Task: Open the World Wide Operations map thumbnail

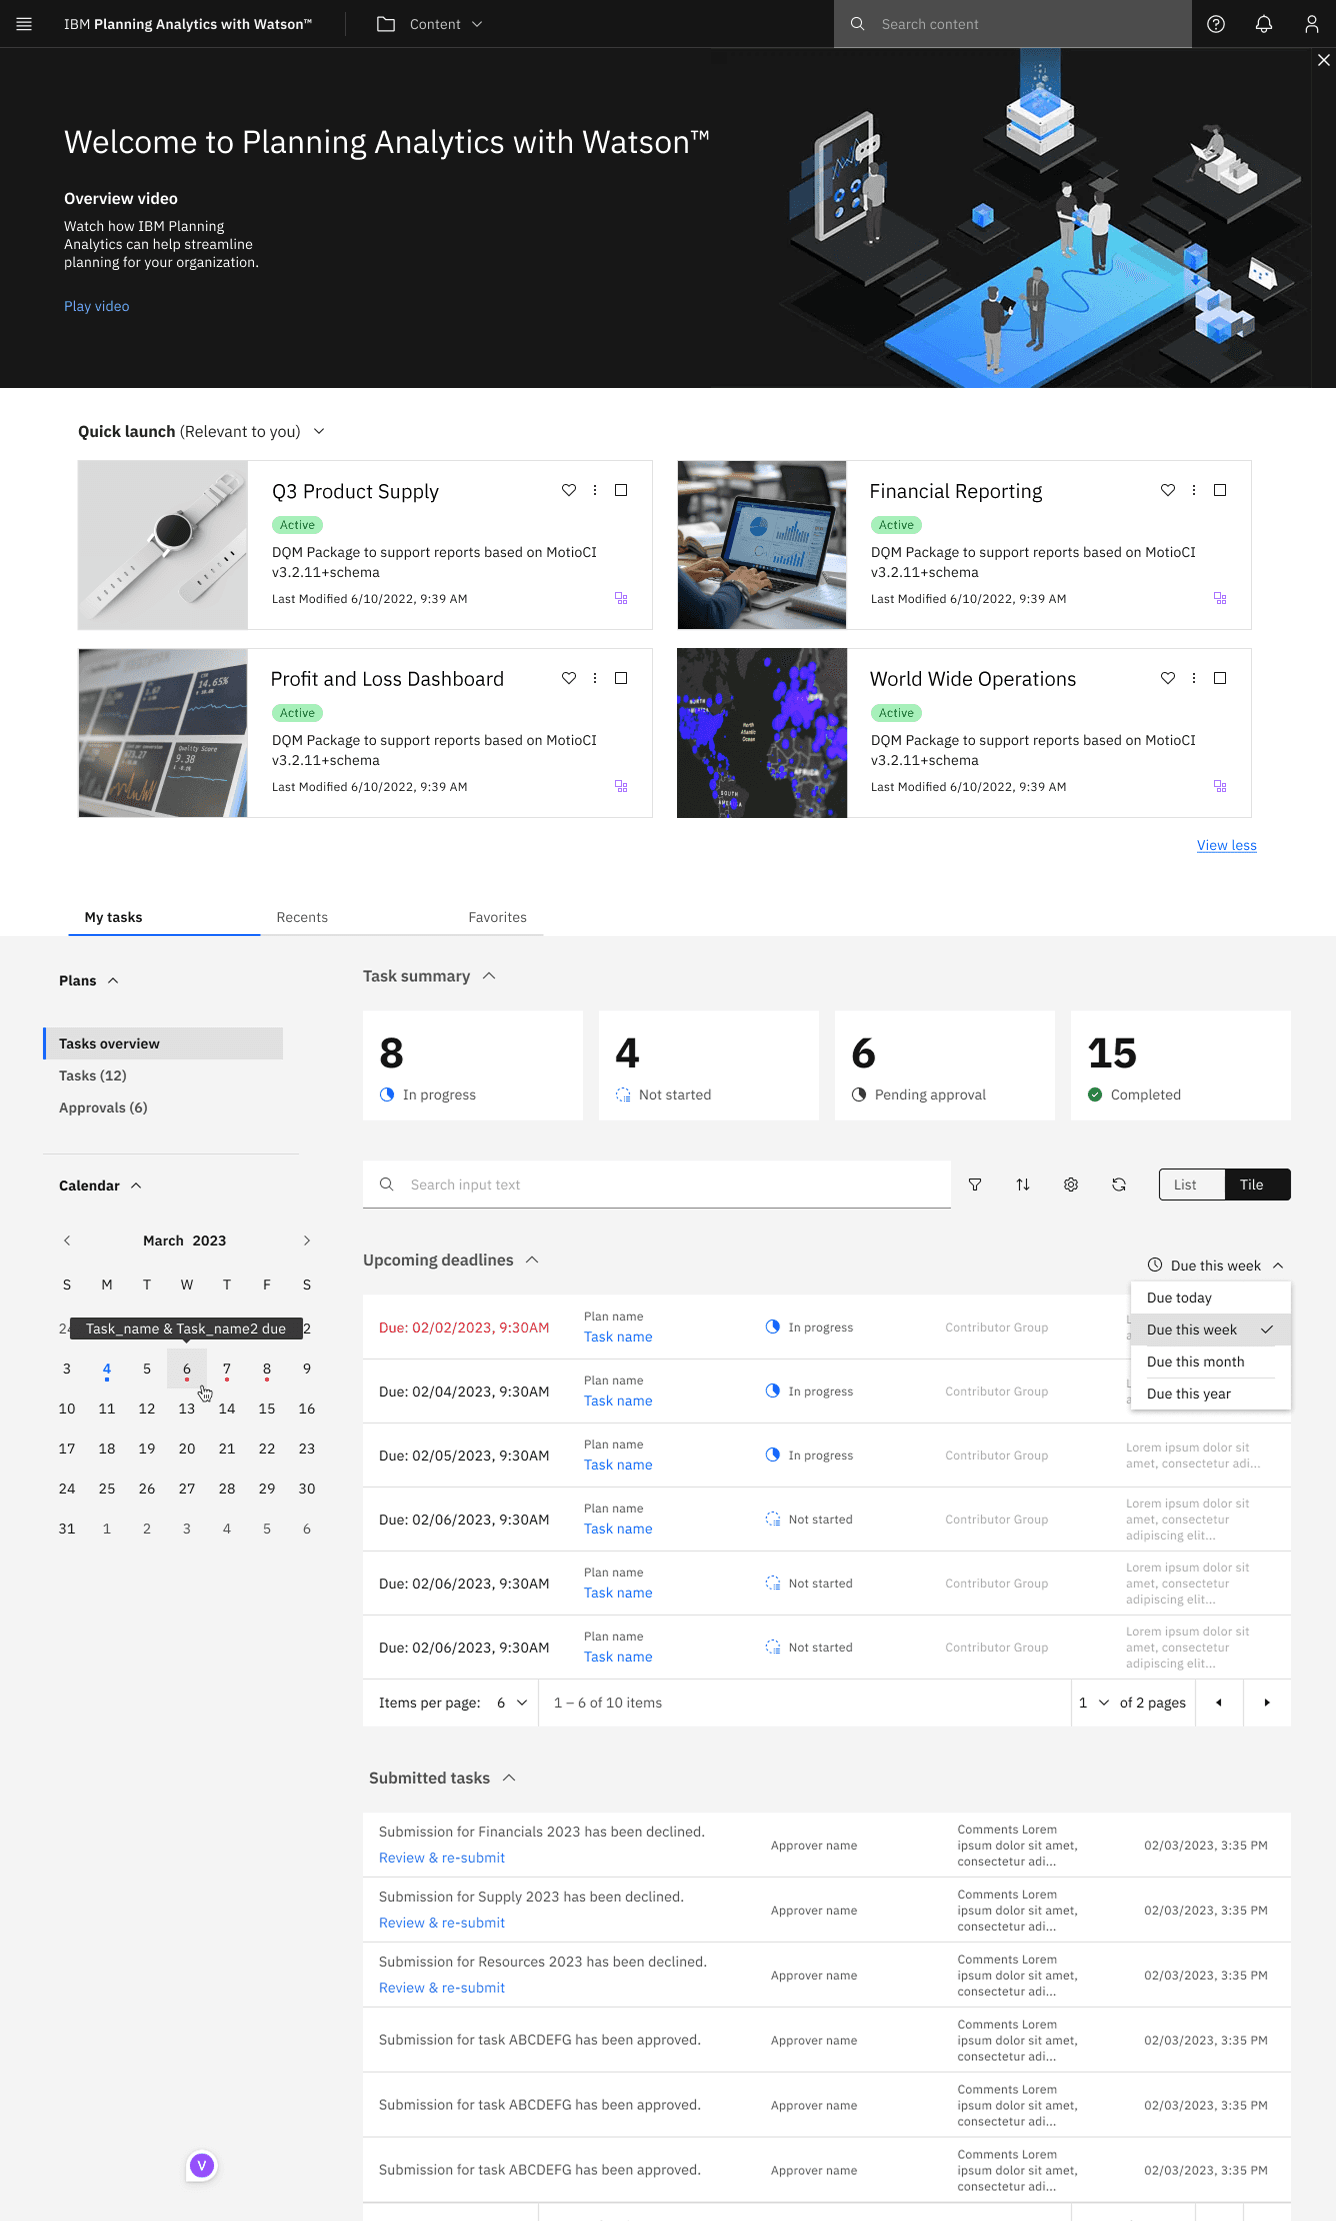Action: (762, 733)
